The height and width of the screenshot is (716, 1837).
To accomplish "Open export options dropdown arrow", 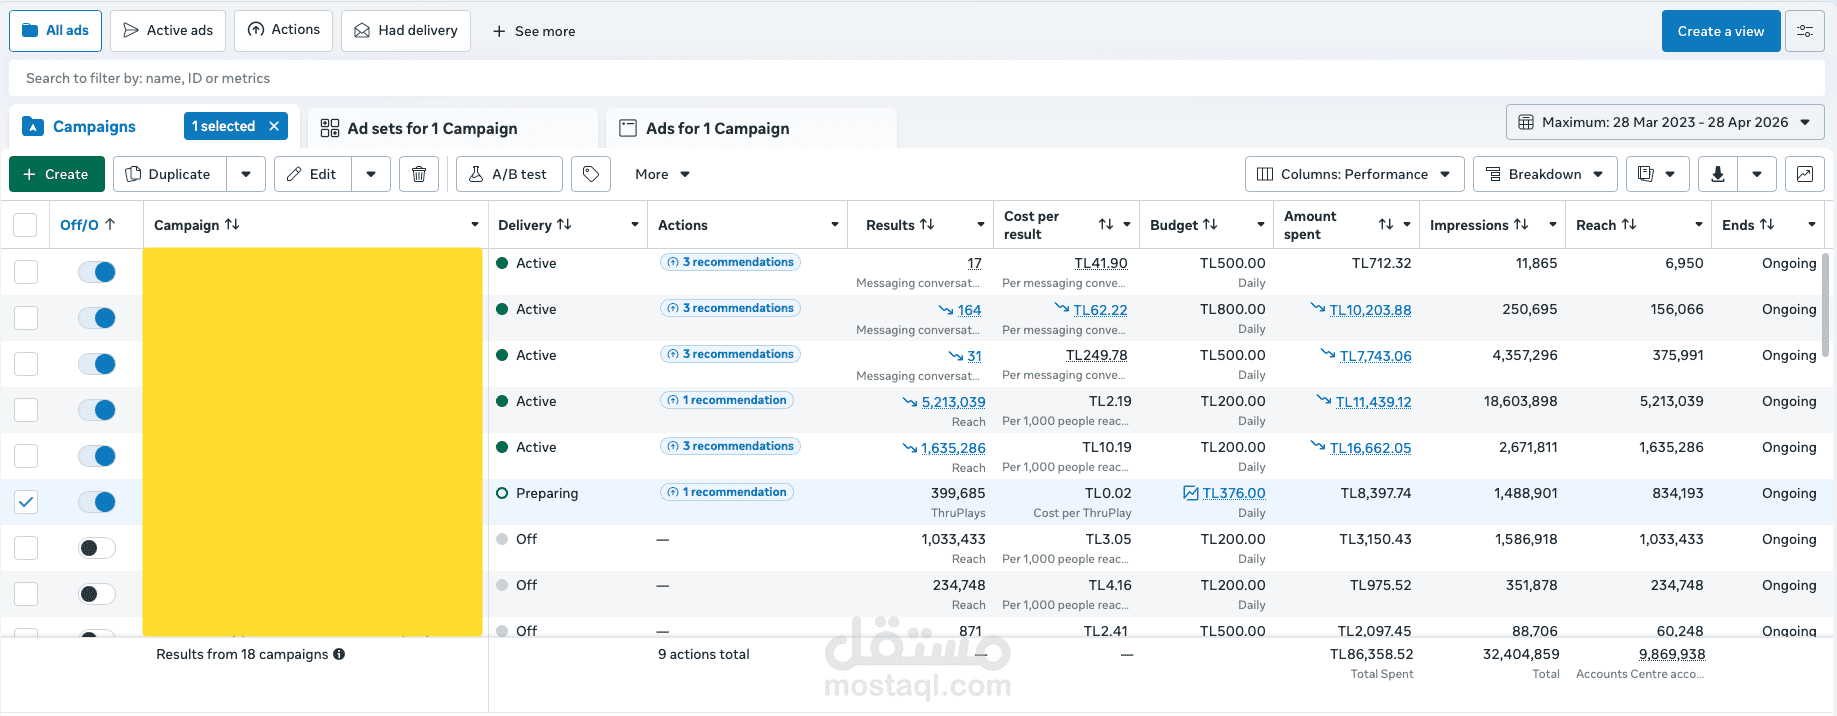I will [x=1757, y=174].
